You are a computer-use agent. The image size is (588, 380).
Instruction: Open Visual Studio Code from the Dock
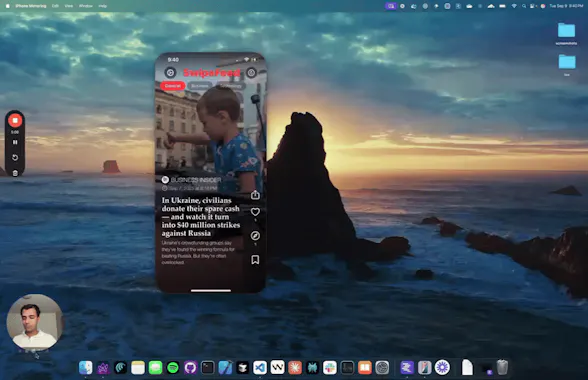pos(260,368)
